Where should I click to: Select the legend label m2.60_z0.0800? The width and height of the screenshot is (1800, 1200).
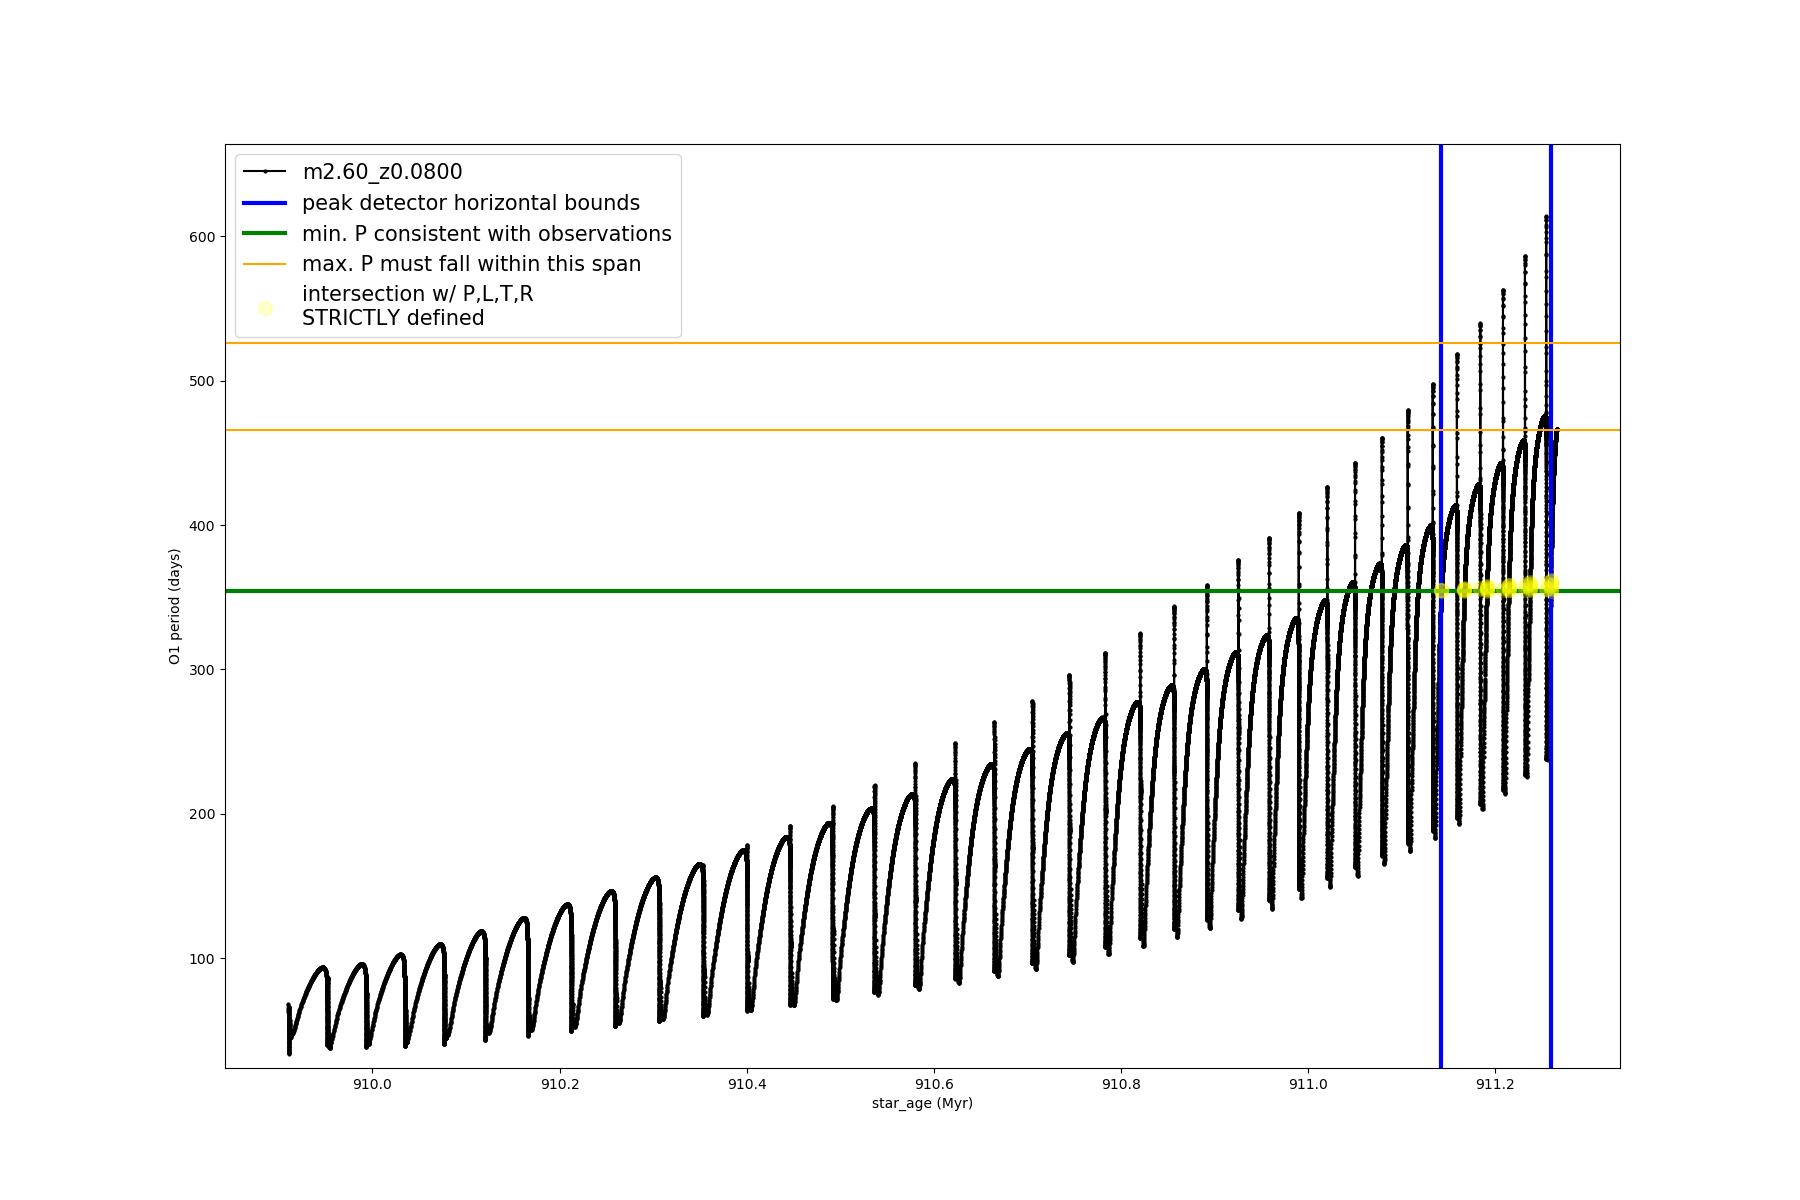(382, 172)
